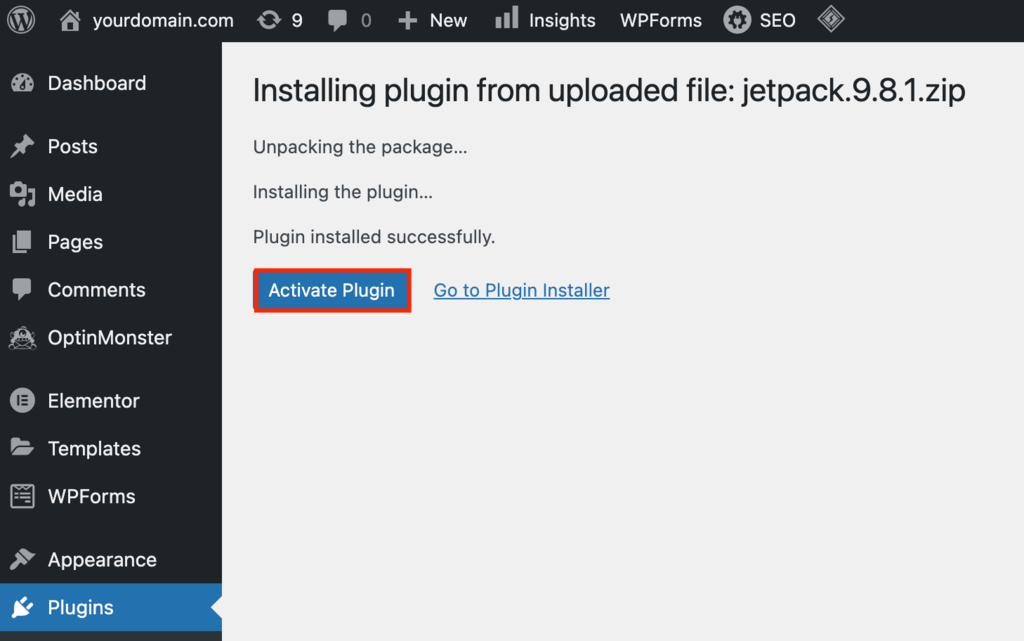Open the Templates section
Screen dimensions: 1024x641
tap(94, 448)
